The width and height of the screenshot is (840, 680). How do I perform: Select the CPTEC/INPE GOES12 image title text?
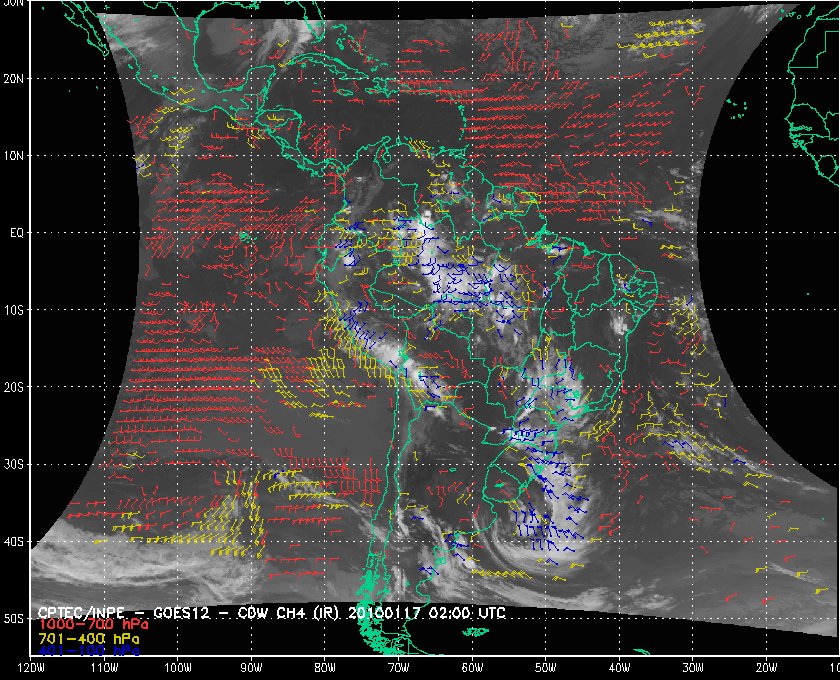[271, 612]
